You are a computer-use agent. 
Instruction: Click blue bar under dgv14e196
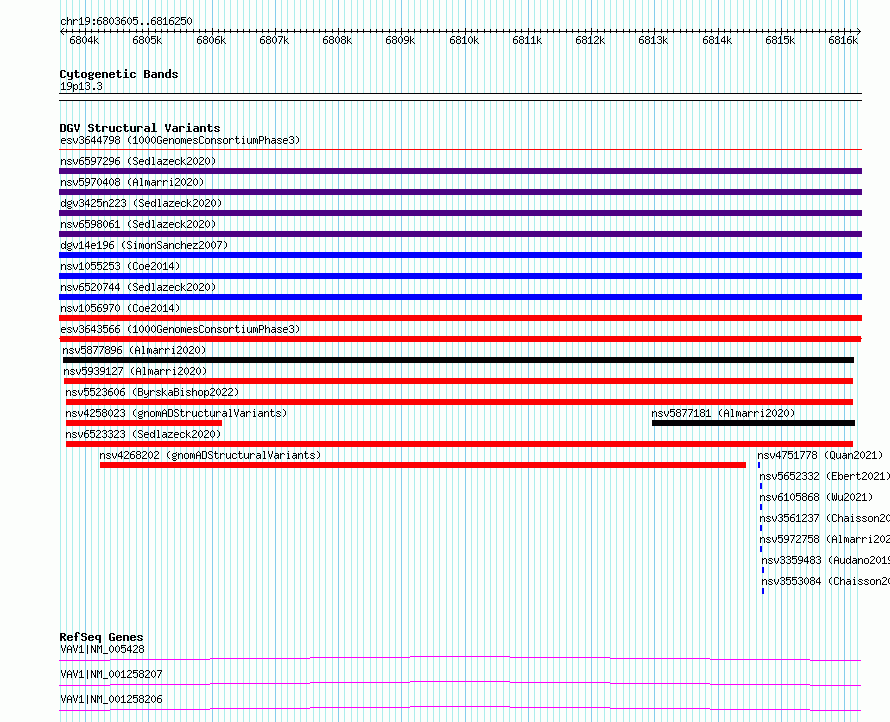coord(460,255)
